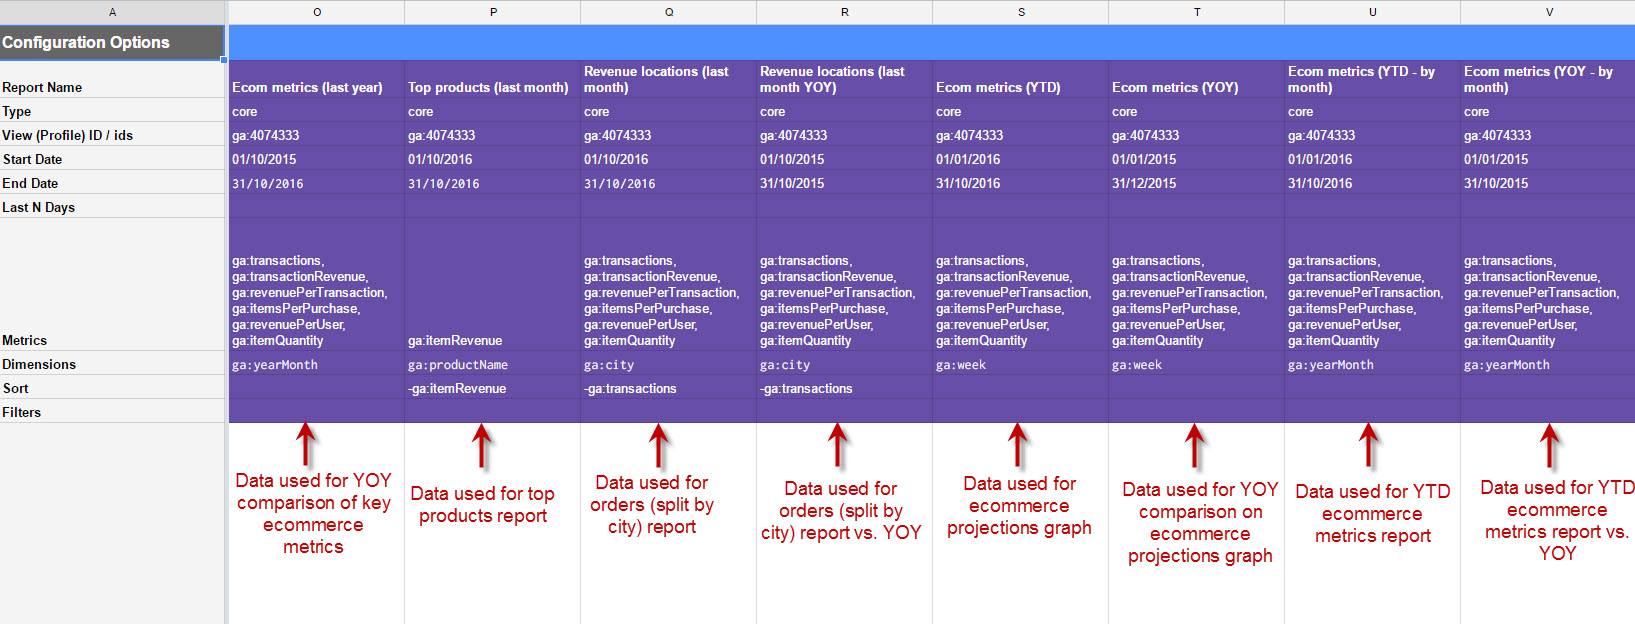Select Start Date 01/10/2016 in column P
The image size is (1635, 624).
493,159
